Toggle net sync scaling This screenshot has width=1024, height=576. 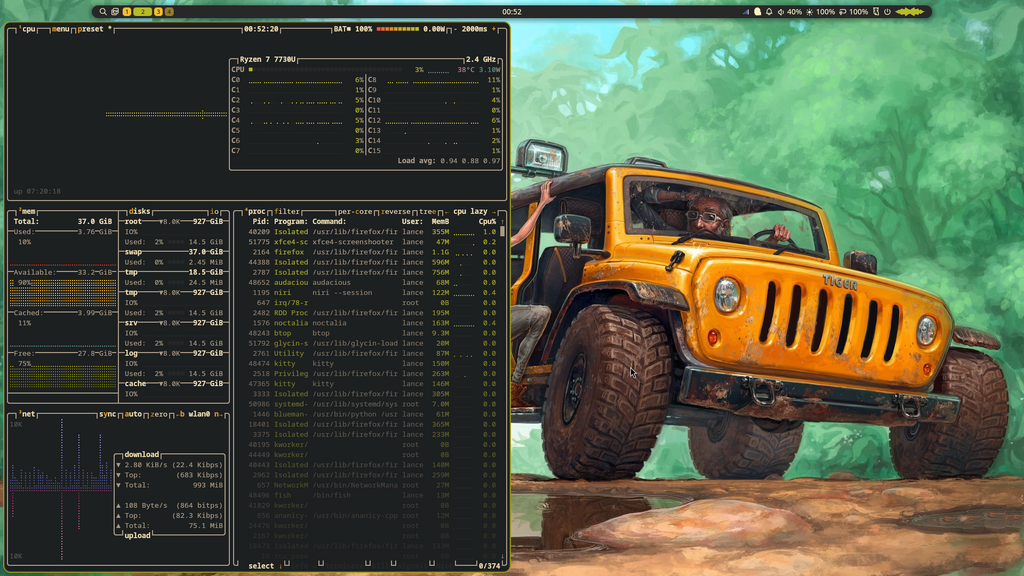coord(108,414)
